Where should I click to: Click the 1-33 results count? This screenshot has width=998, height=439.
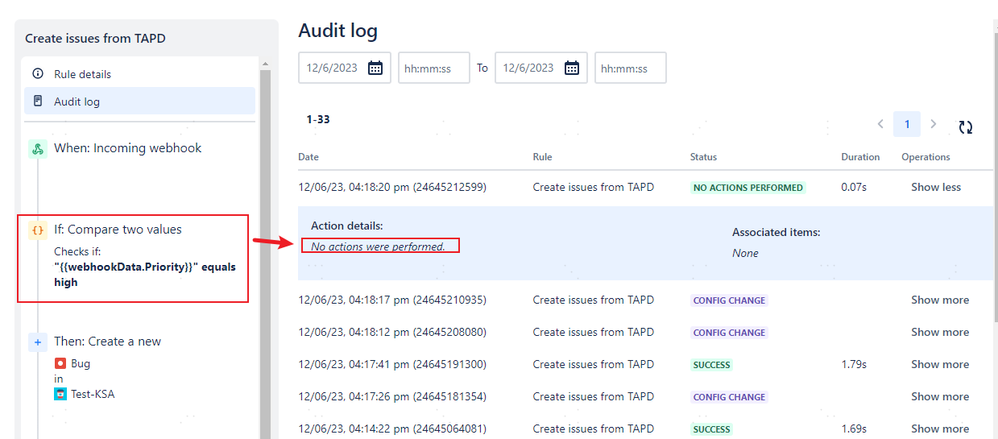pyautogui.click(x=318, y=119)
